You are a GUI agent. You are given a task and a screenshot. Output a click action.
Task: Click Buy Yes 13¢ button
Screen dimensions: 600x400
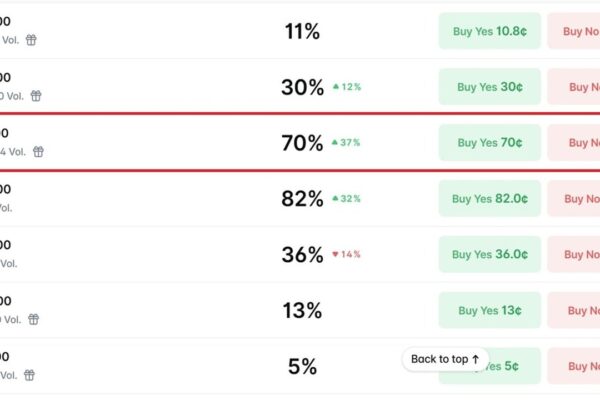(490, 310)
